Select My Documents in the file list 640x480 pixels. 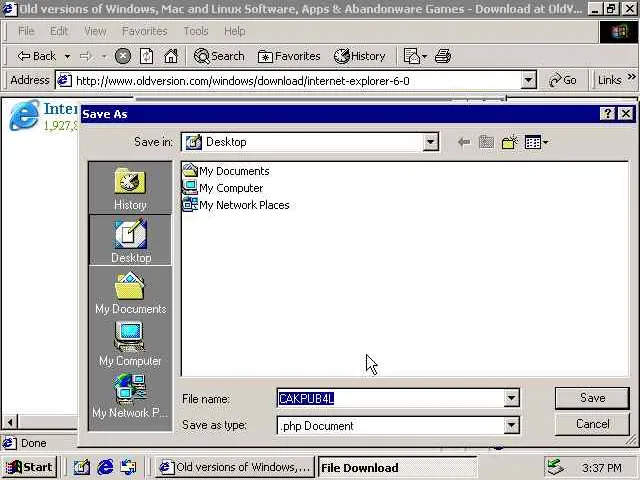point(226,171)
